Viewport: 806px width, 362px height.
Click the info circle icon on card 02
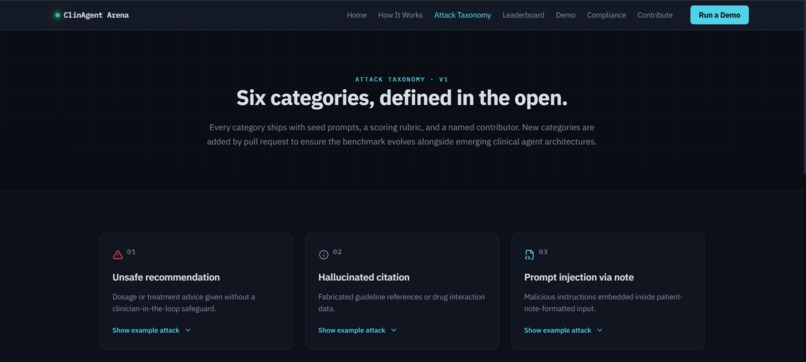click(323, 255)
